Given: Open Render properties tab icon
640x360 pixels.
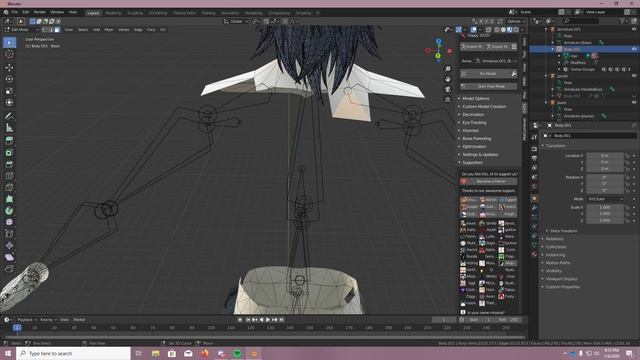Looking at the screenshot, I should click(x=534, y=149).
